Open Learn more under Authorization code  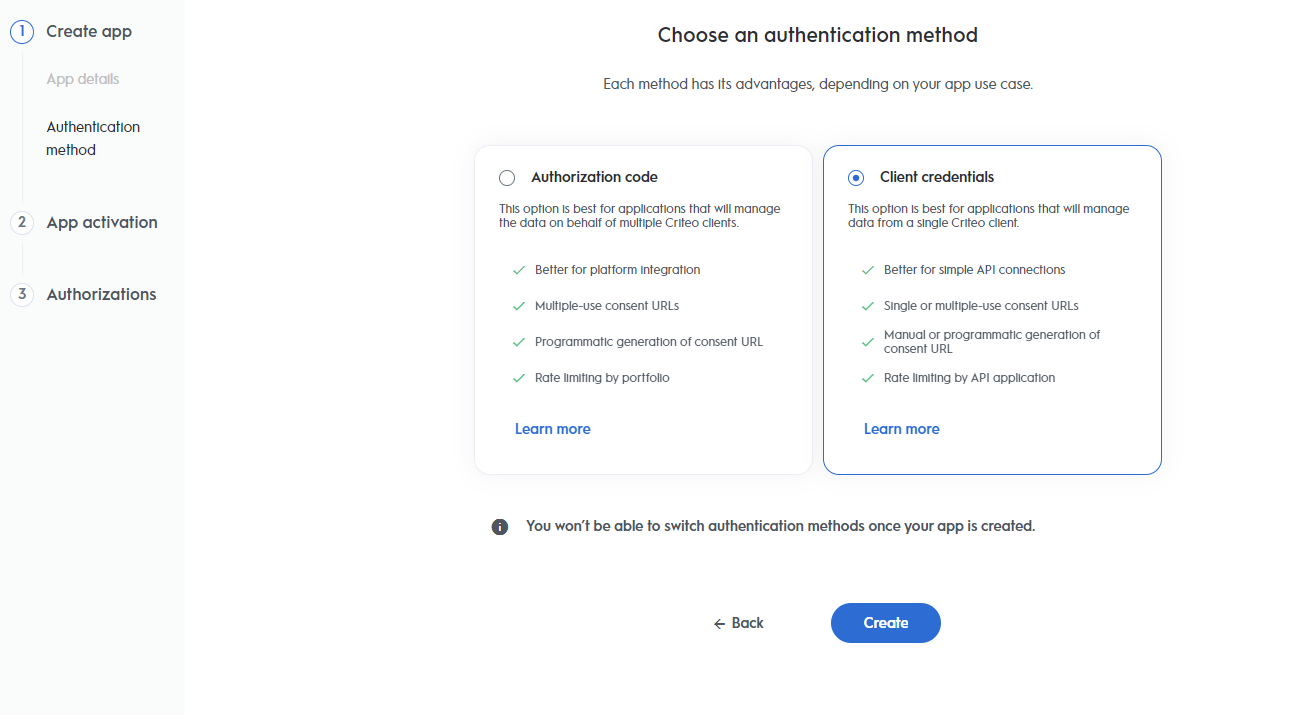(x=553, y=429)
